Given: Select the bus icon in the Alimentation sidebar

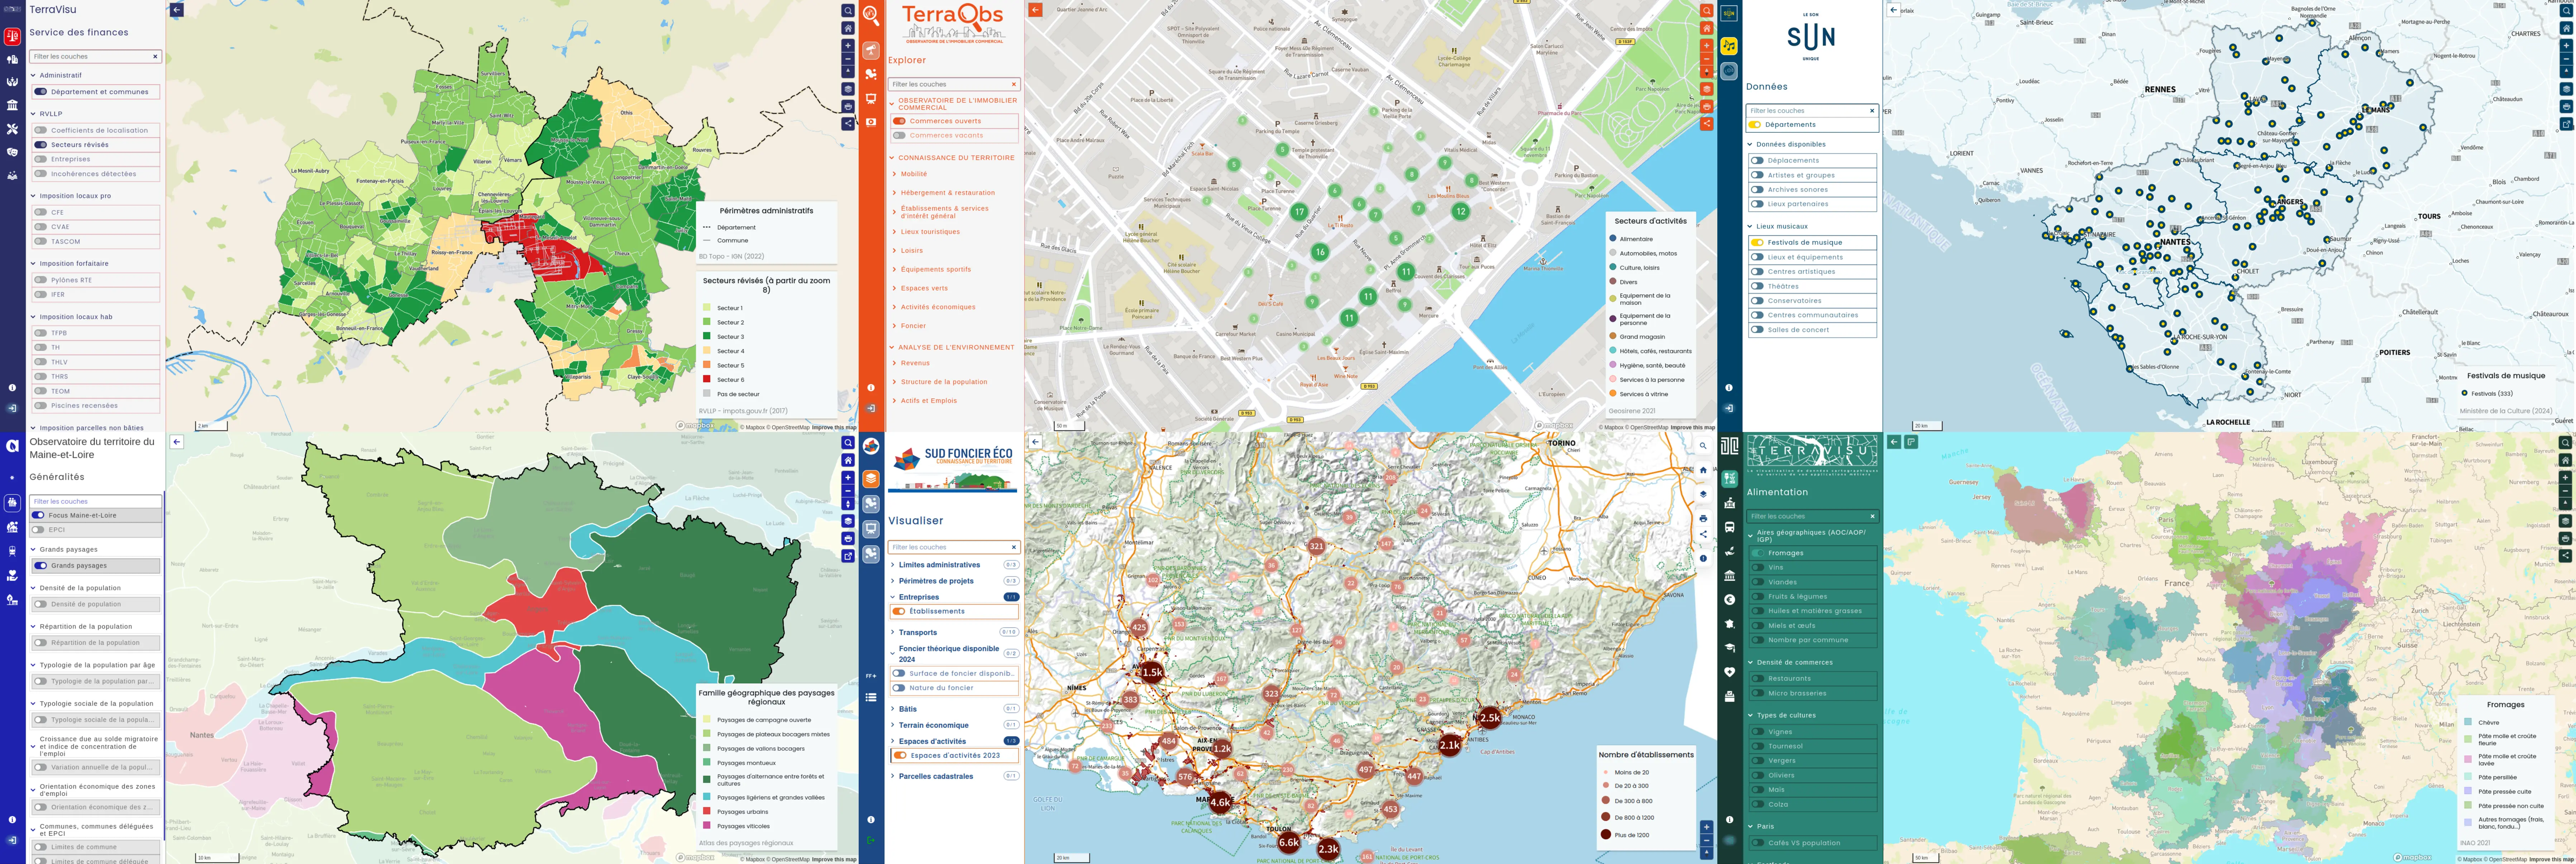Looking at the screenshot, I should pyautogui.click(x=1729, y=527).
